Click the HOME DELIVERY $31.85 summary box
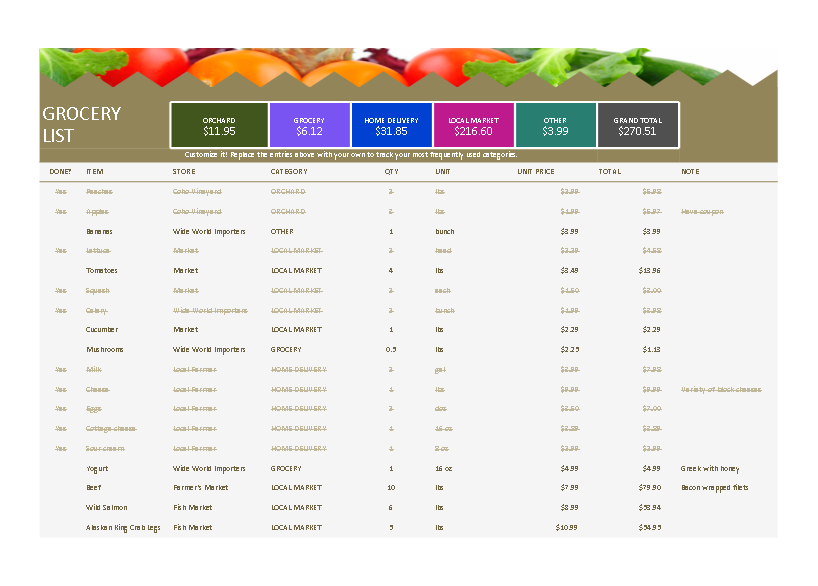 coord(391,125)
